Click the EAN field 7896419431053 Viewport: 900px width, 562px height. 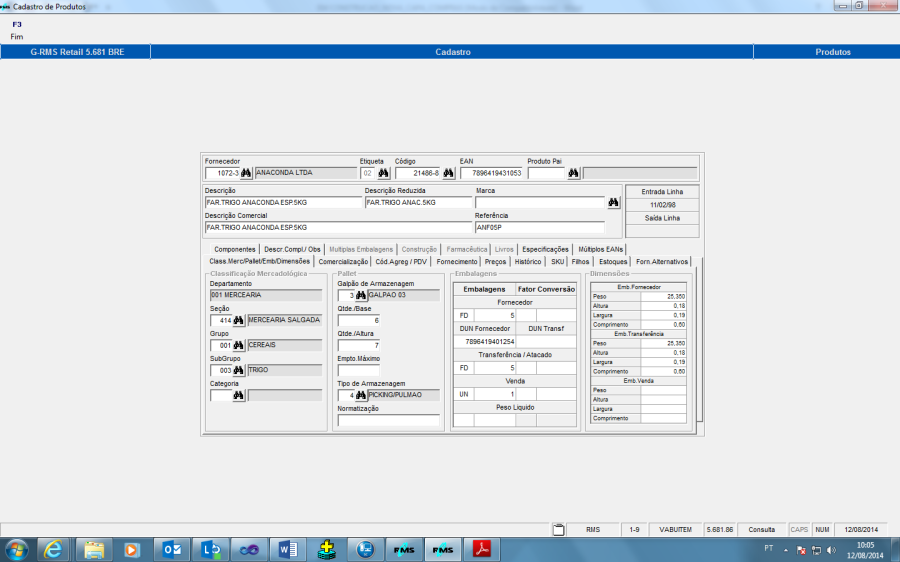[x=491, y=173]
